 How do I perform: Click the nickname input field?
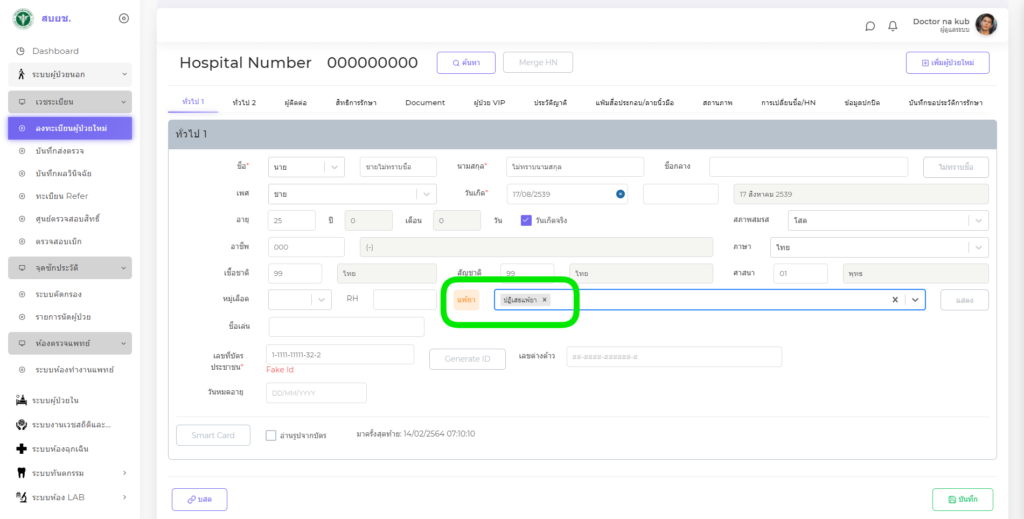click(346, 327)
